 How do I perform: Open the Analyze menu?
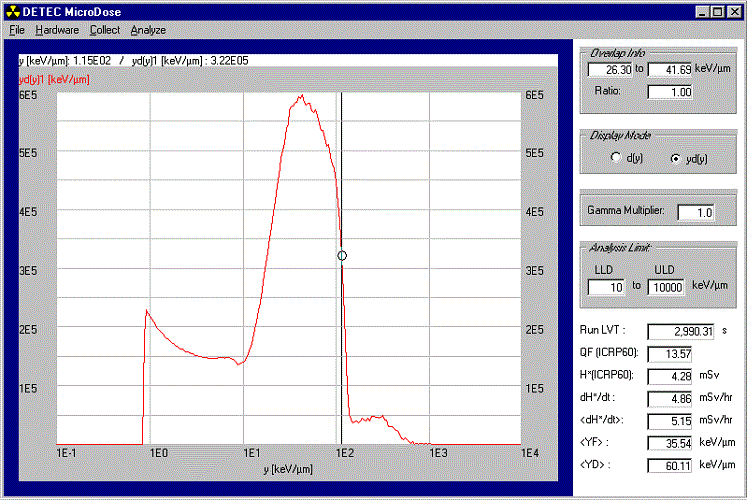coord(148,30)
